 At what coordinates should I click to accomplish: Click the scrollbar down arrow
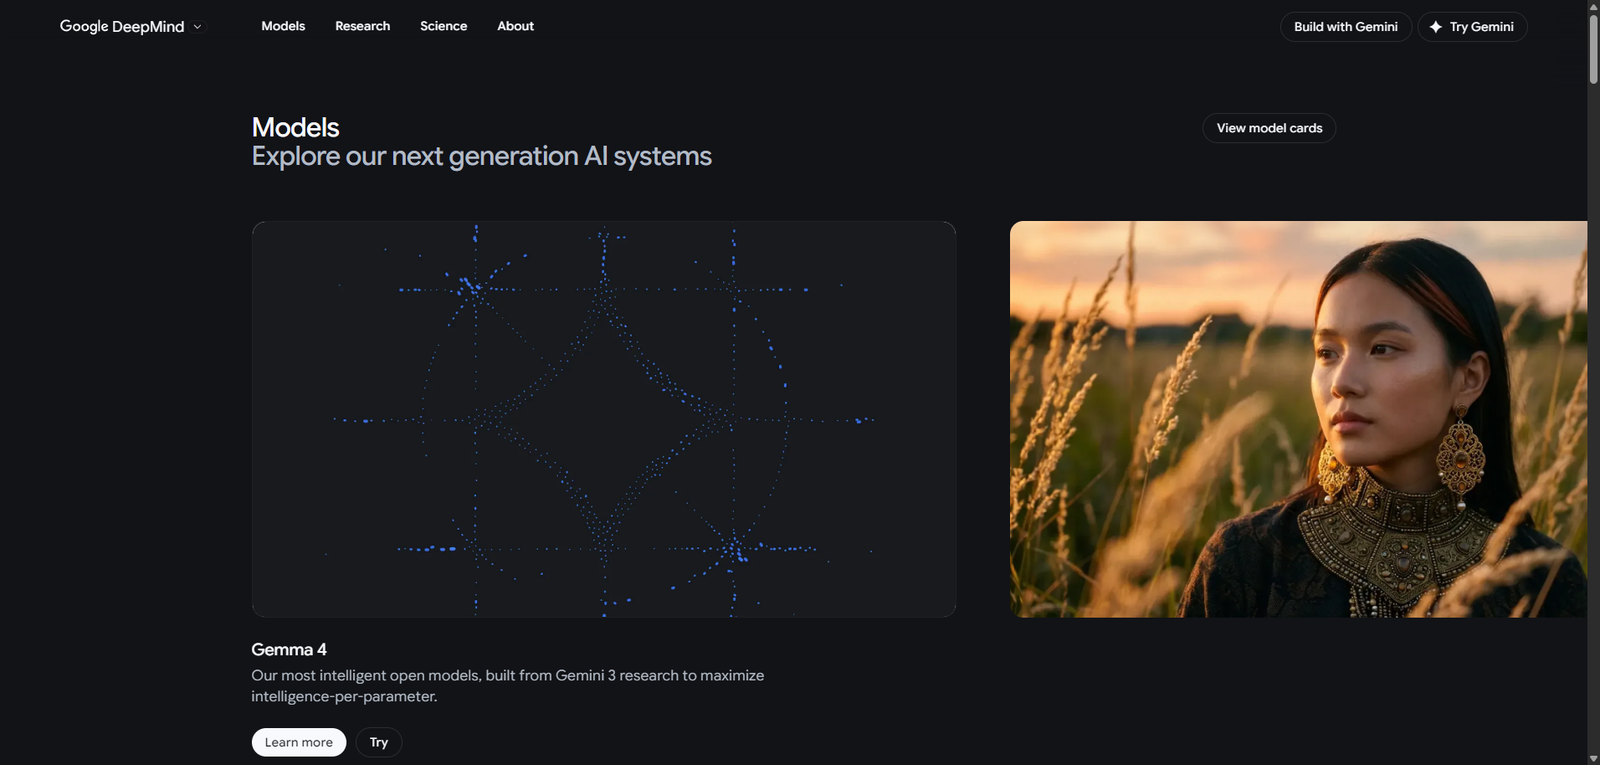tap(1593, 758)
